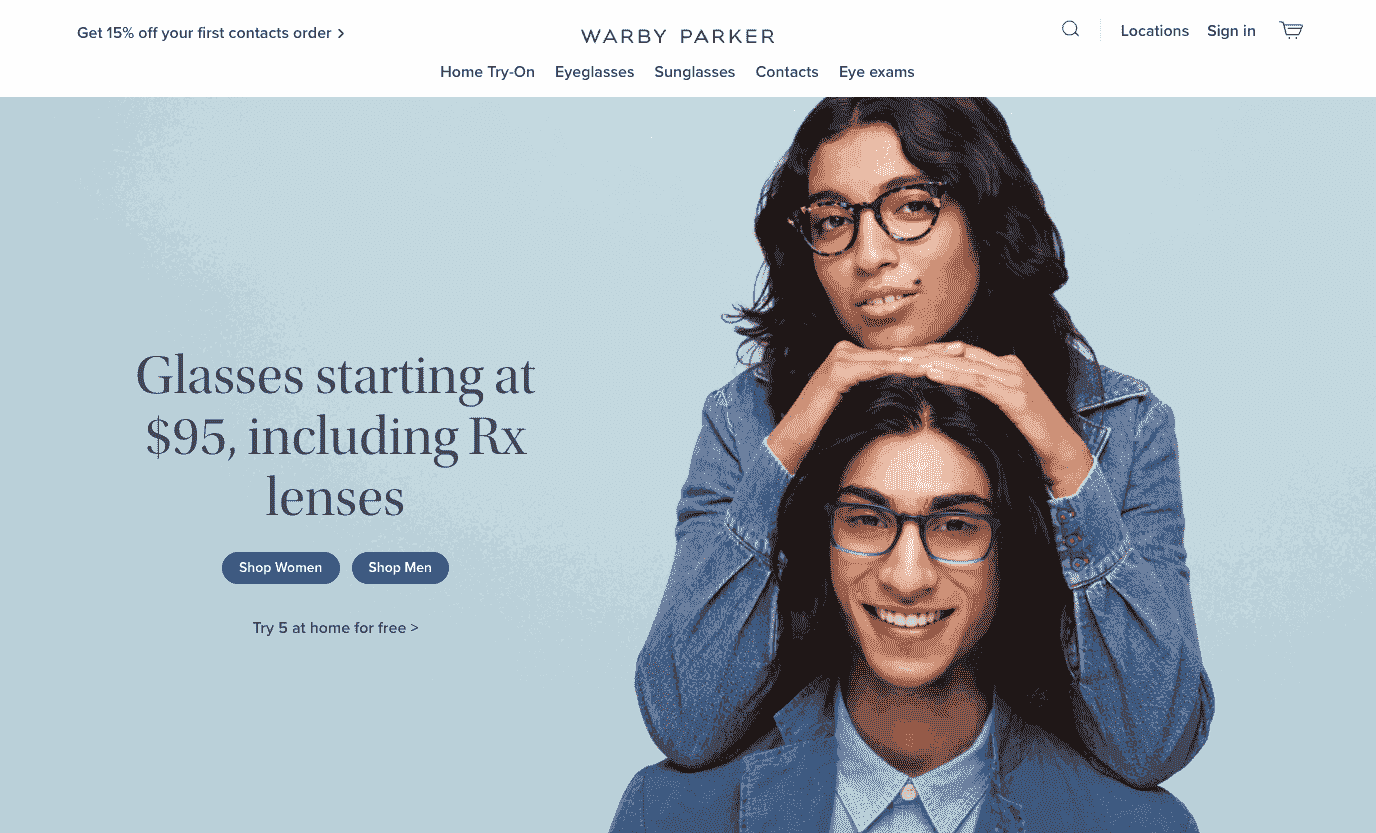Click the man's blue rectangular glasses
The width and height of the screenshot is (1376, 833).
coord(912,532)
